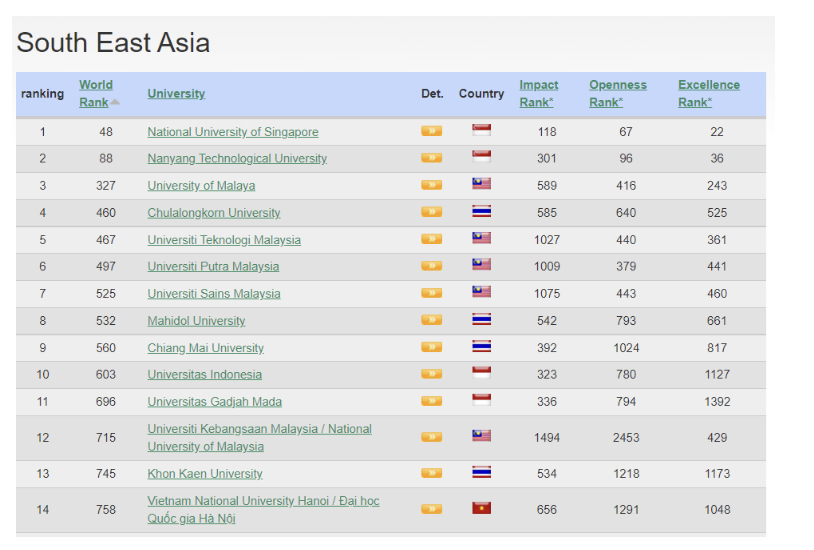Click the Country column header
814x550 pixels.
tap(481, 93)
